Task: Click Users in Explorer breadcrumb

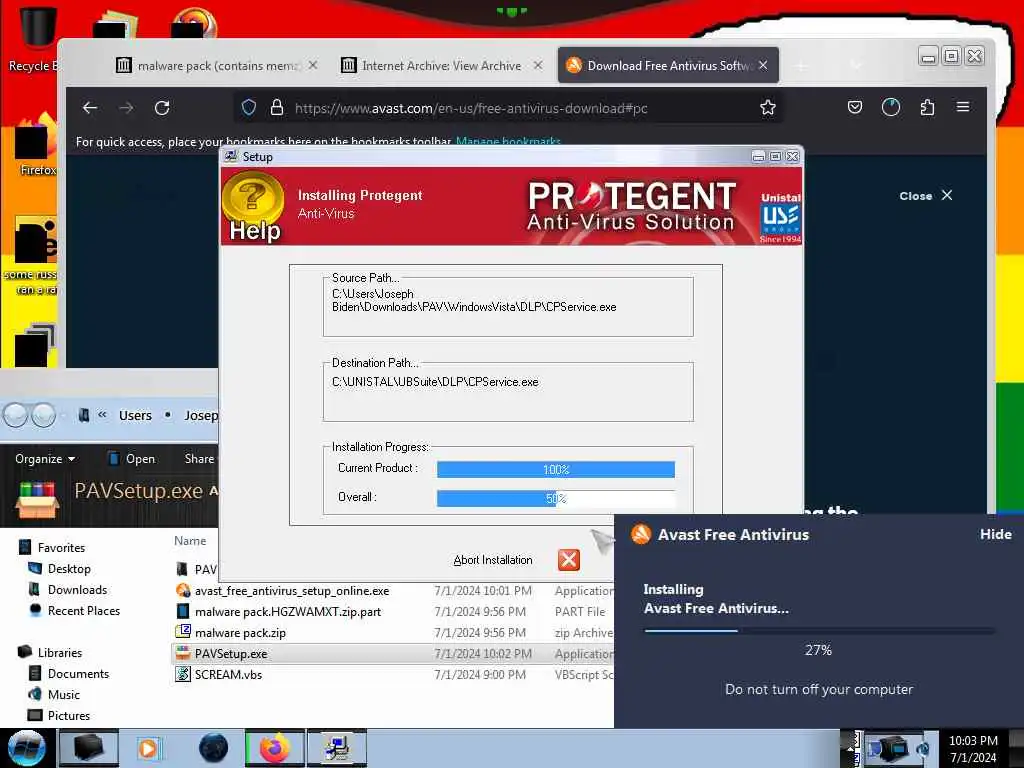Action: (x=135, y=415)
